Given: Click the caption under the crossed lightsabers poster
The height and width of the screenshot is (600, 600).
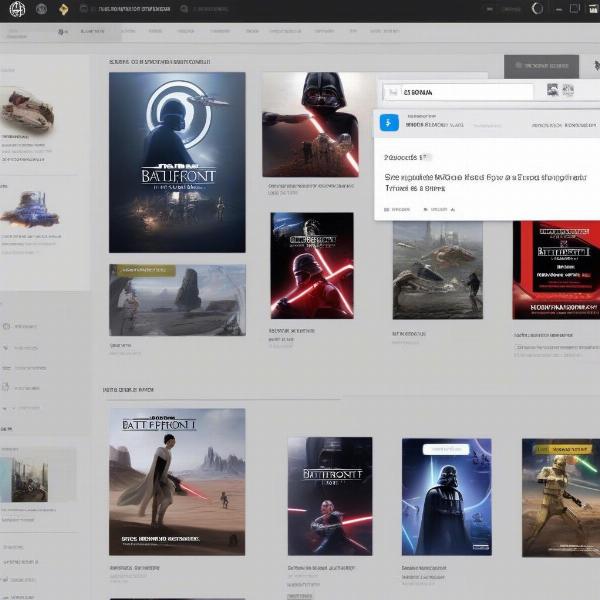Looking at the screenshot, I should pyautogui.click(x=291, y=331).
